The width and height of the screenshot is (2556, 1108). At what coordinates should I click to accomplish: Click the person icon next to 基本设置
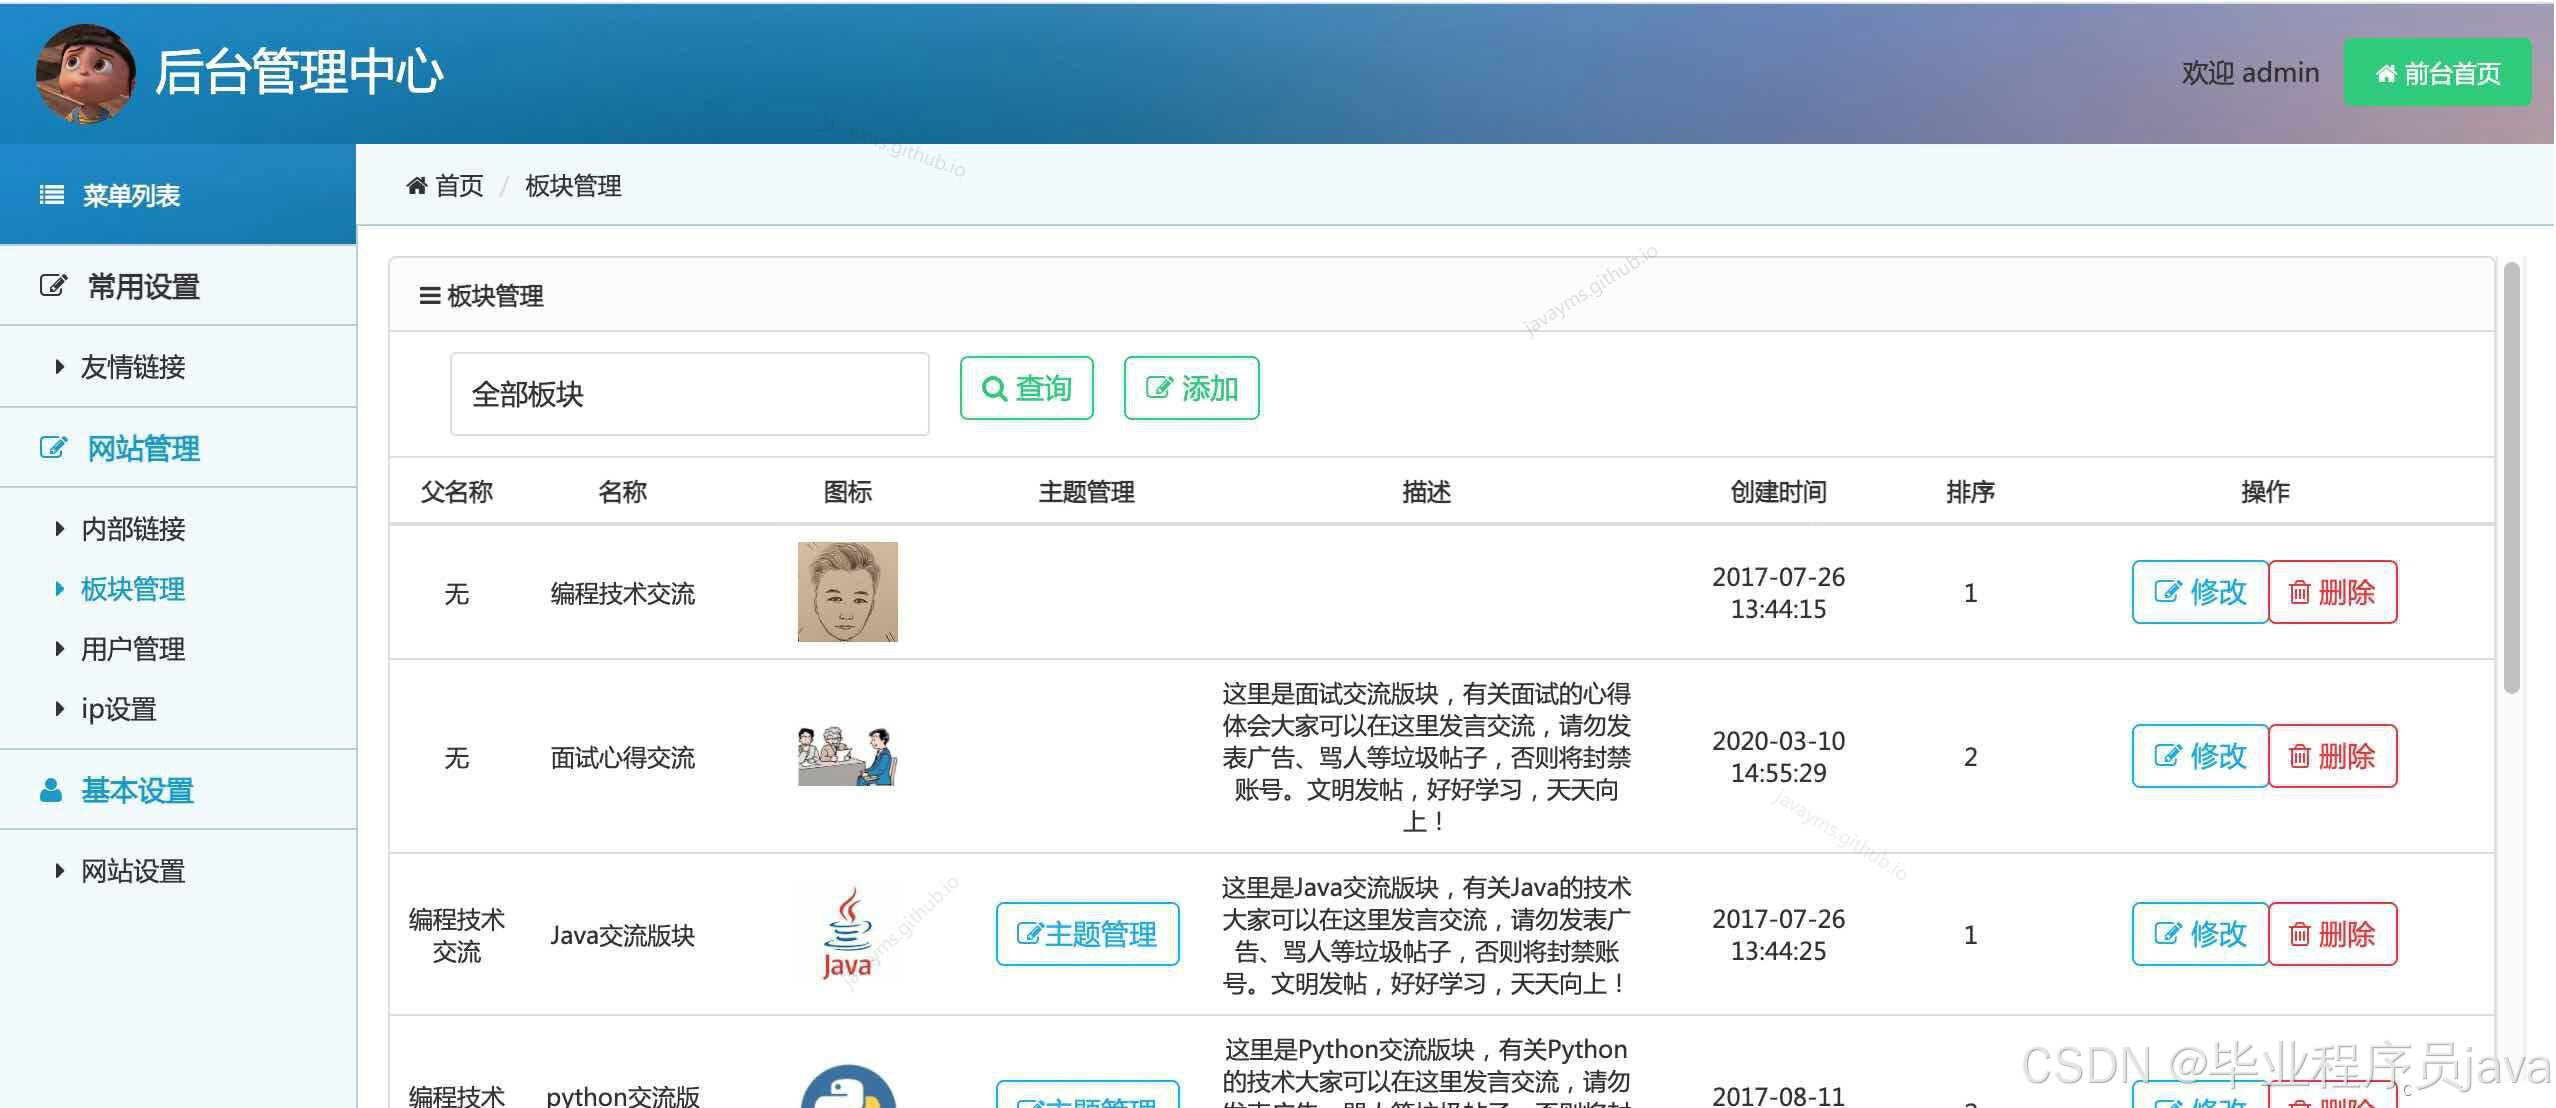[x=50, y=791]
